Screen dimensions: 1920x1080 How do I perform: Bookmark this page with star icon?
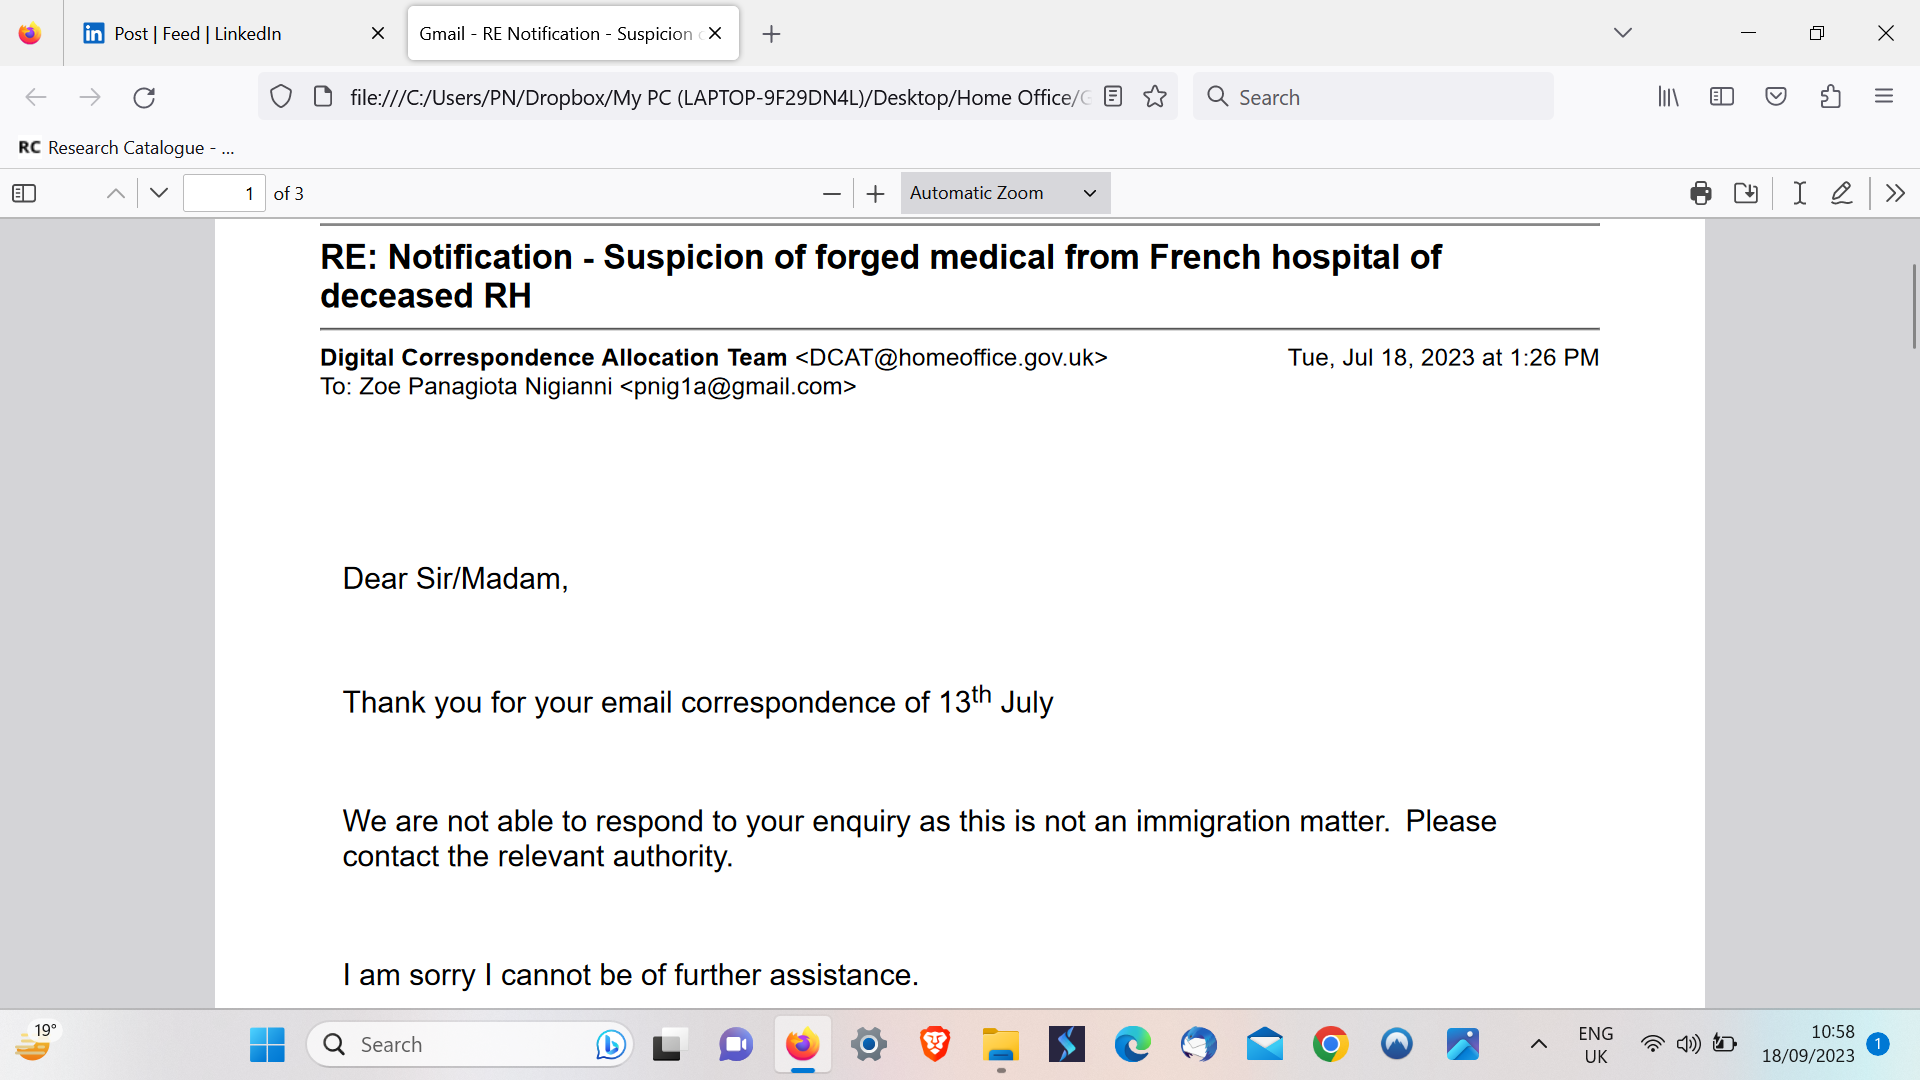tap(1155, 97)
